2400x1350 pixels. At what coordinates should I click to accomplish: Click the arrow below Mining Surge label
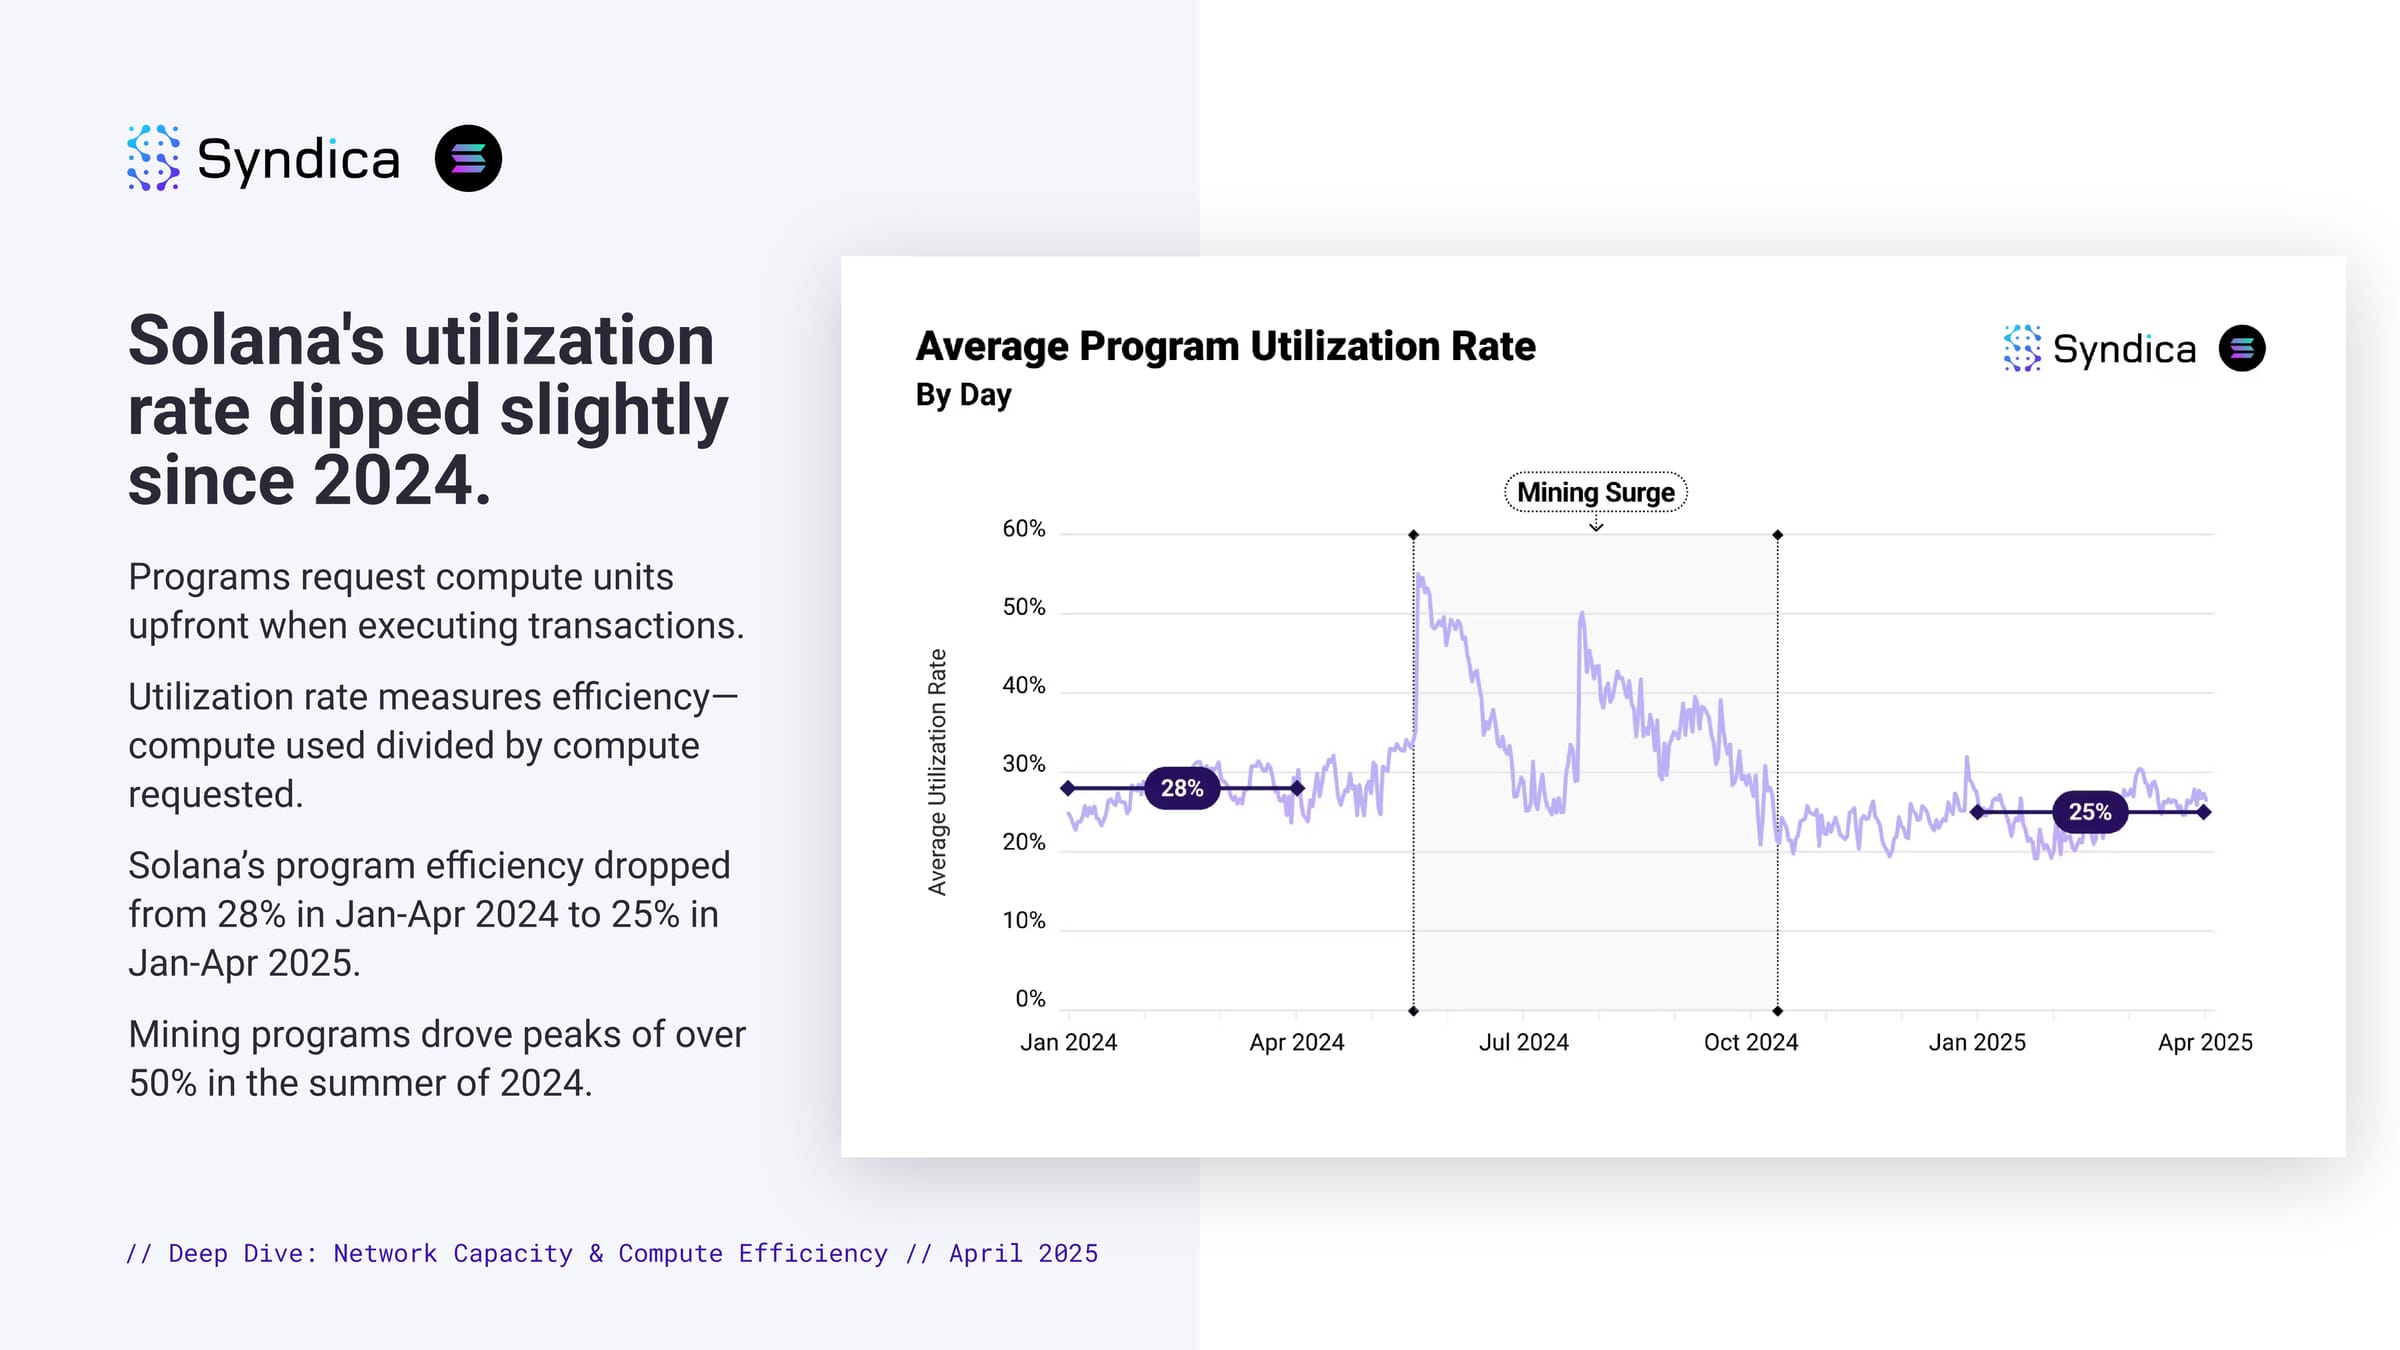1596,524
